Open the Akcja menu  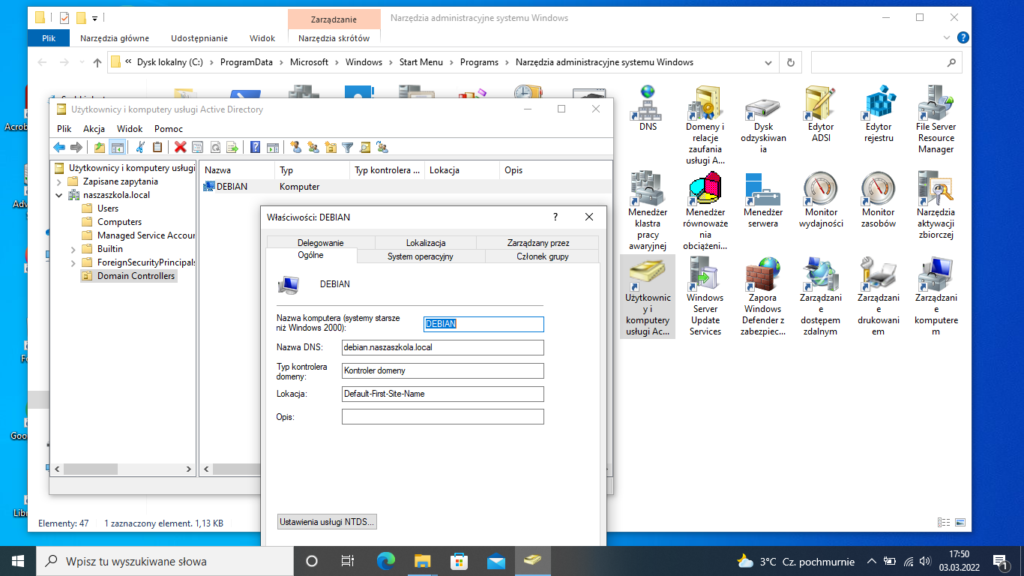coord(94,129)
